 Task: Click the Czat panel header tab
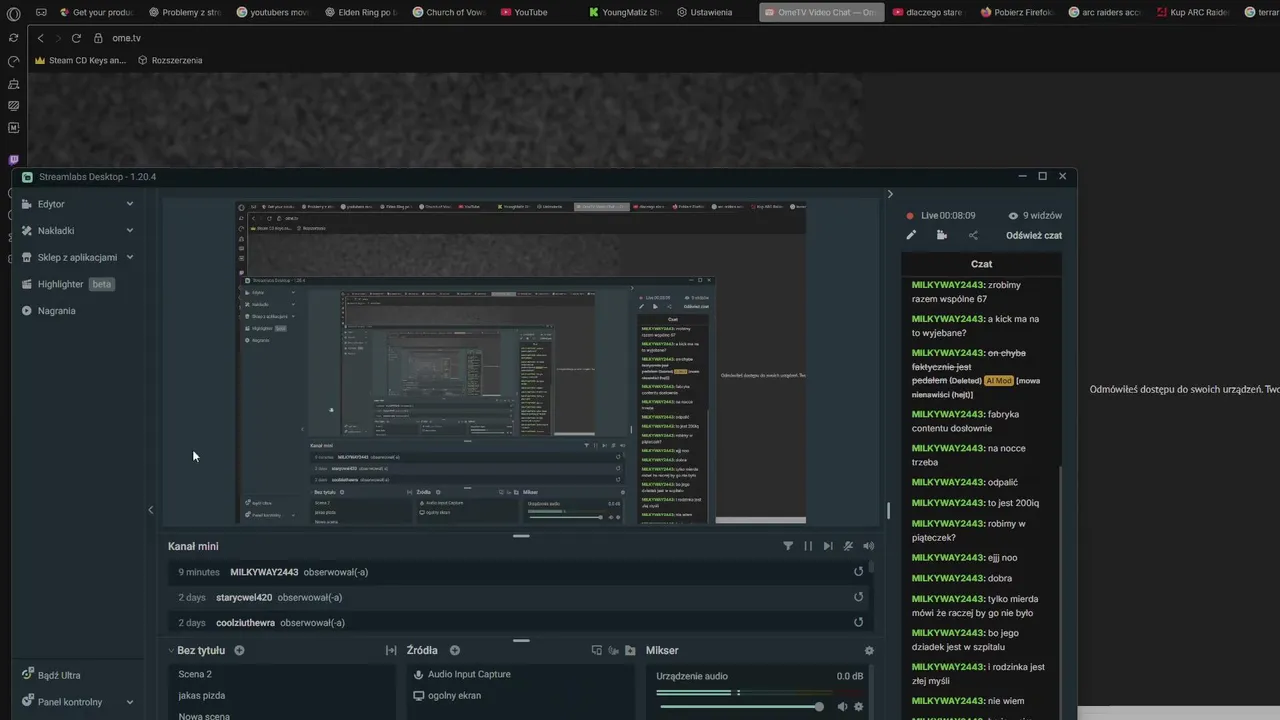tap(981, 264)
